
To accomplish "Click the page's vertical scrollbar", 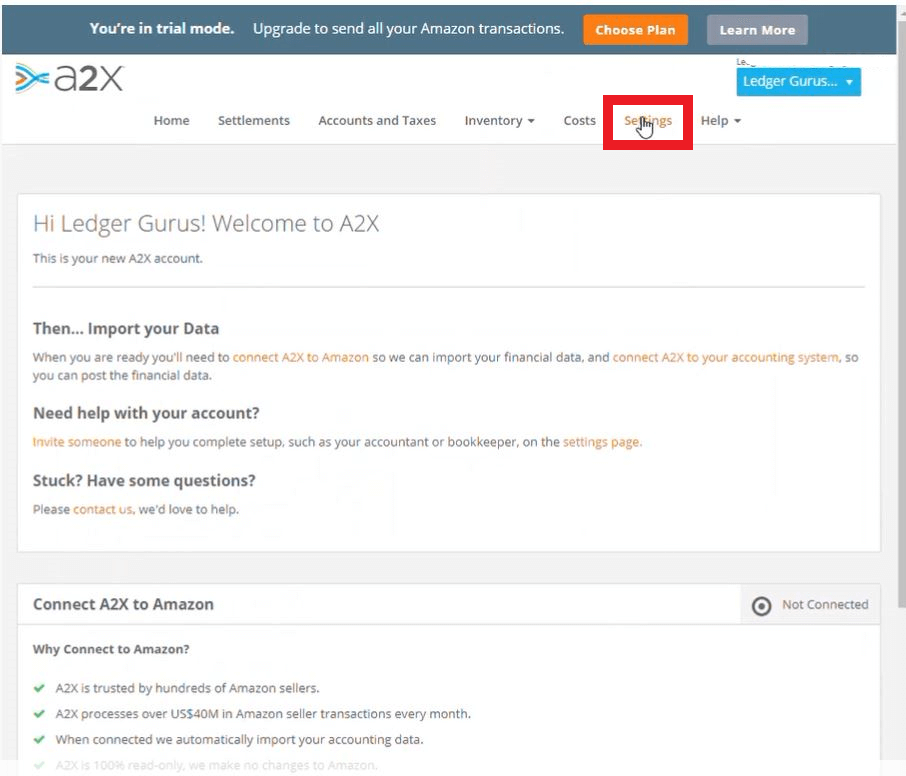I will point(901,312).
